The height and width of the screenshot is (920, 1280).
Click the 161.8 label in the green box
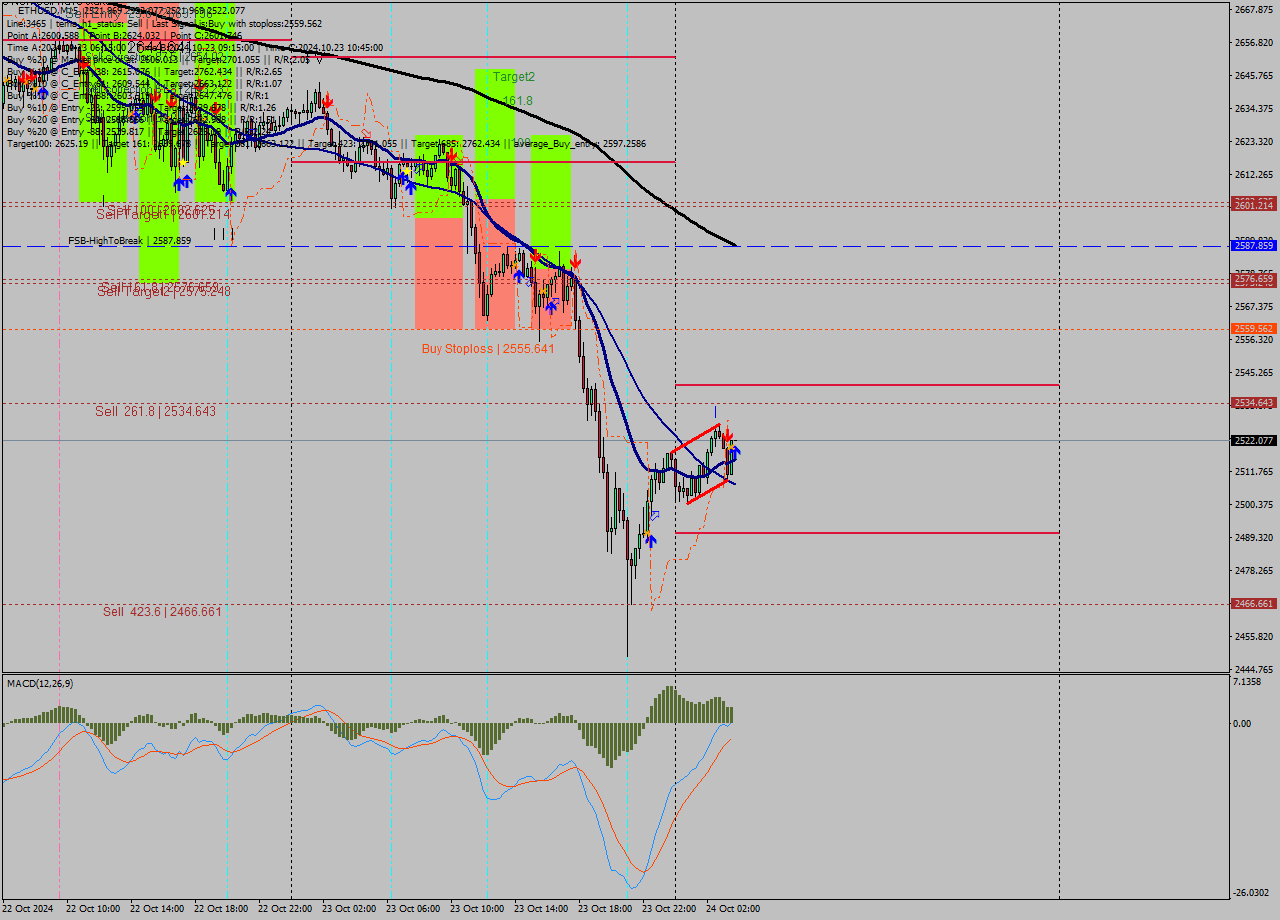coord(518,101)
